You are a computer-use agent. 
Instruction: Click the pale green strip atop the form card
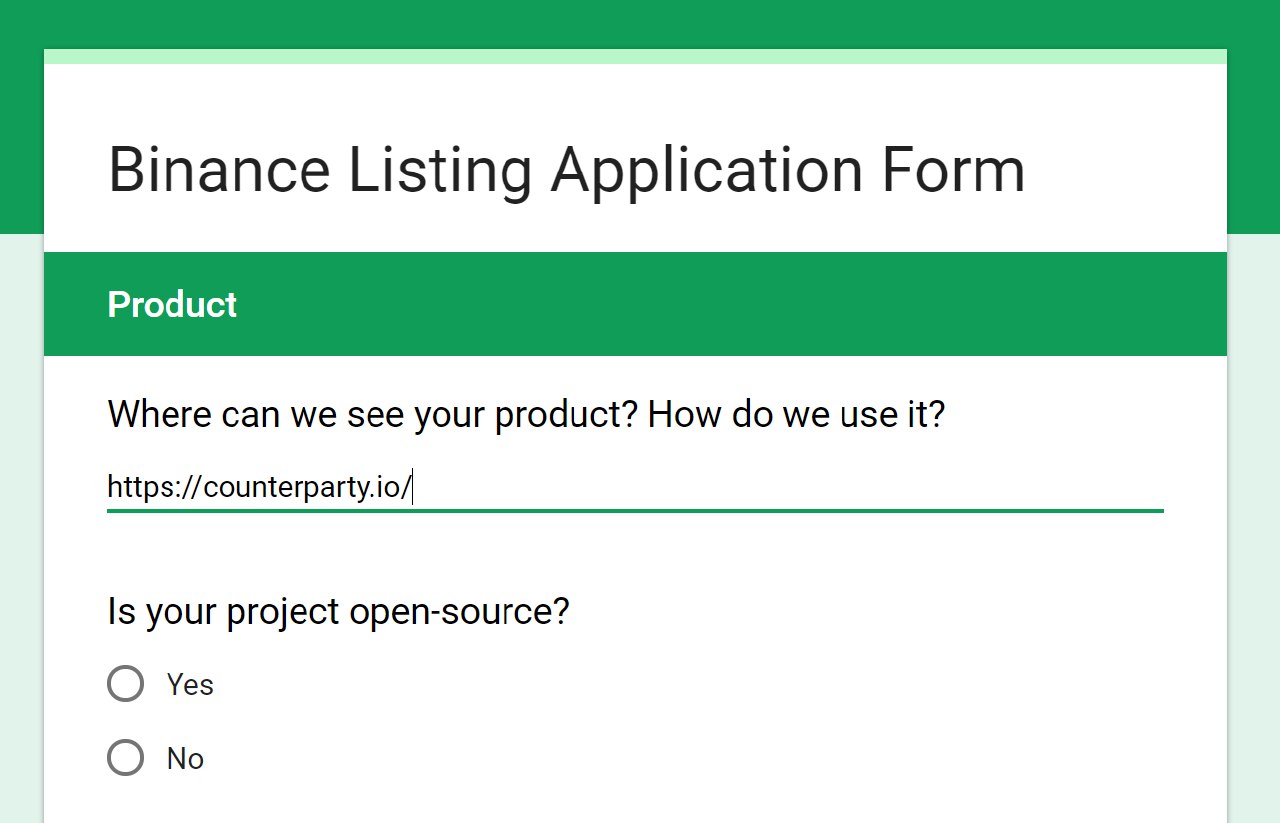tap(635, 56)
